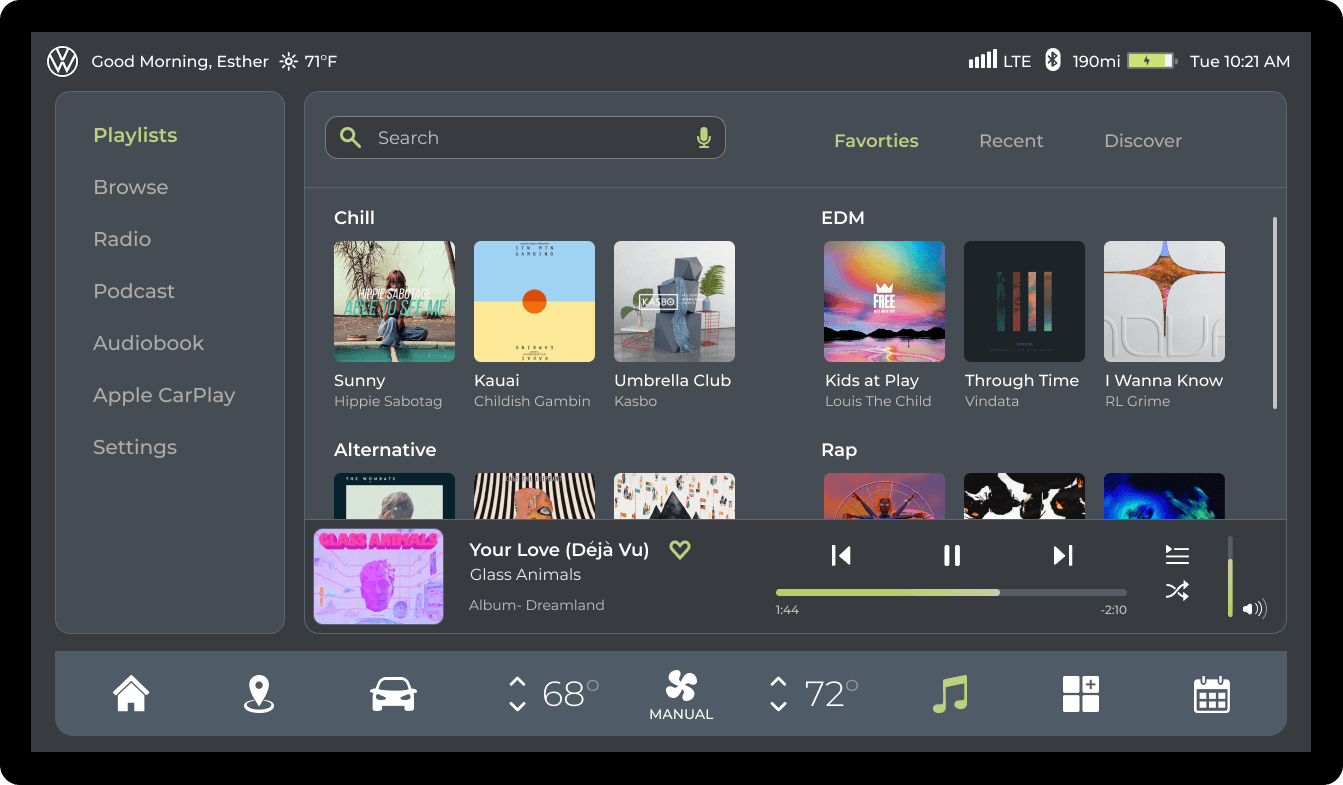The width and height of the screenshot is (1343, 785).
Task: Pause the current song
Action: coord(952,555)
